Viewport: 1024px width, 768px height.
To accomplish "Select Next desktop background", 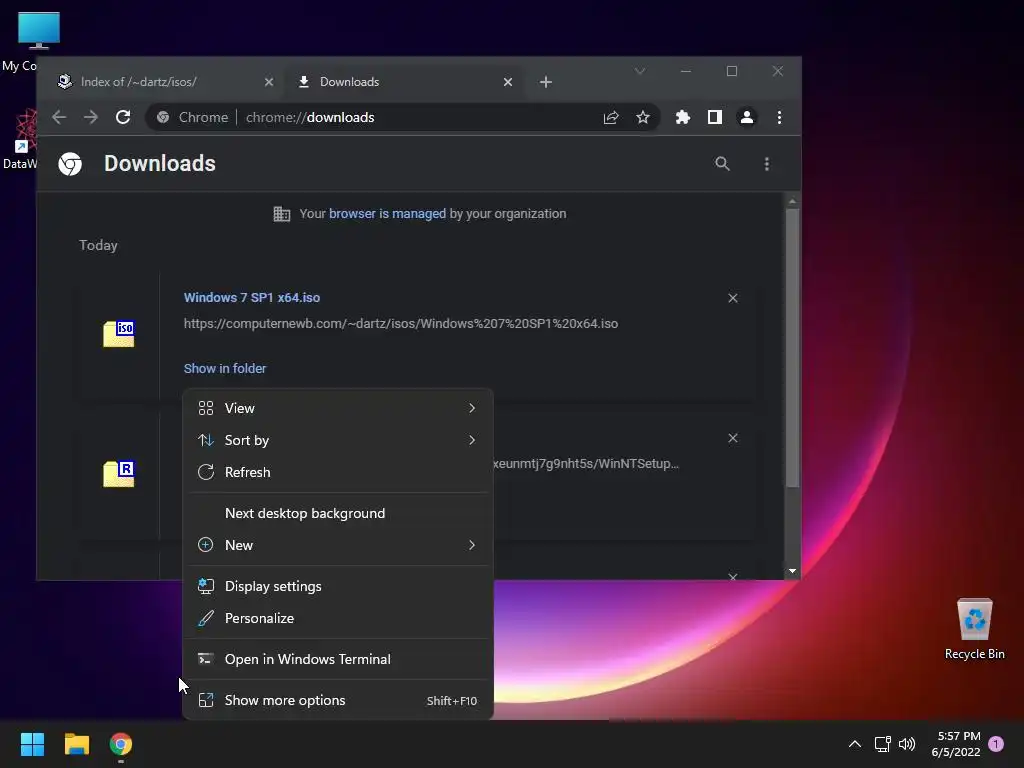I will (338, 513).
